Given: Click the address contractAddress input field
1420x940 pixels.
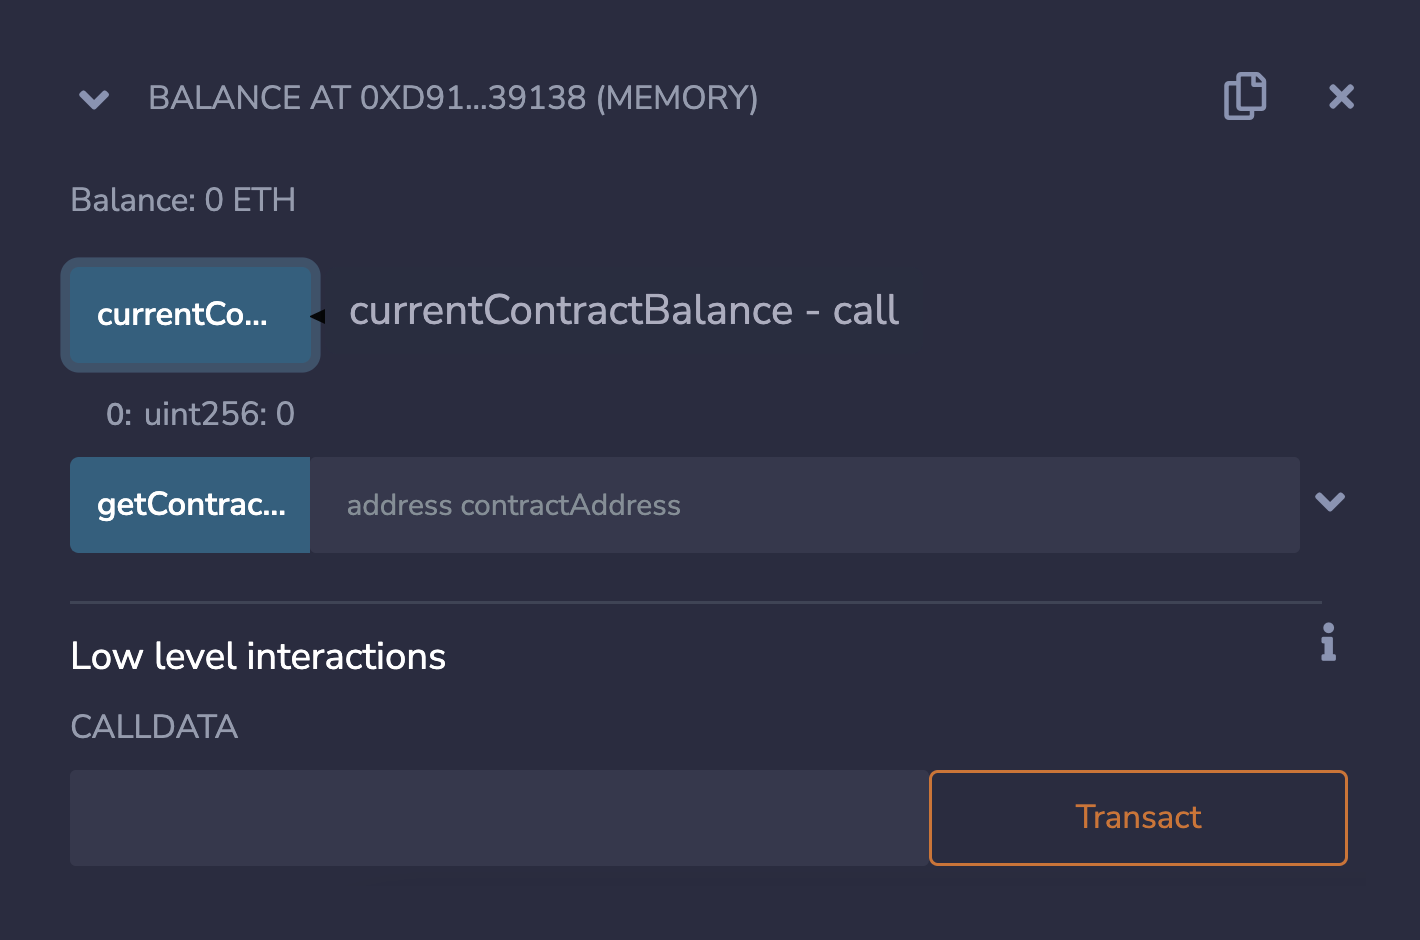Looking at the screenshot, I should (x=700, y=505).
